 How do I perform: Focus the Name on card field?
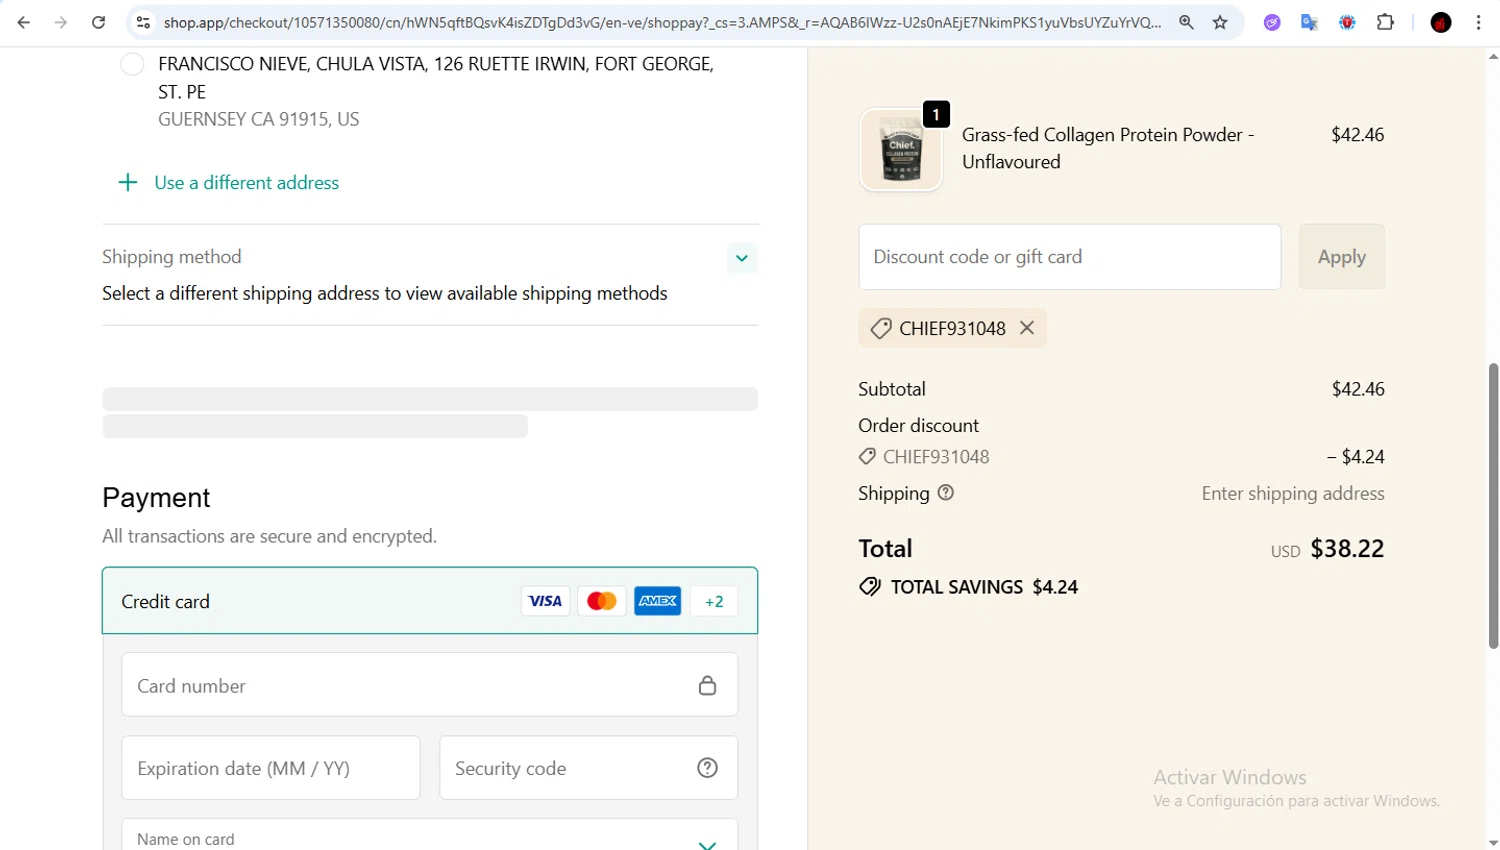[x=430, y=836]
